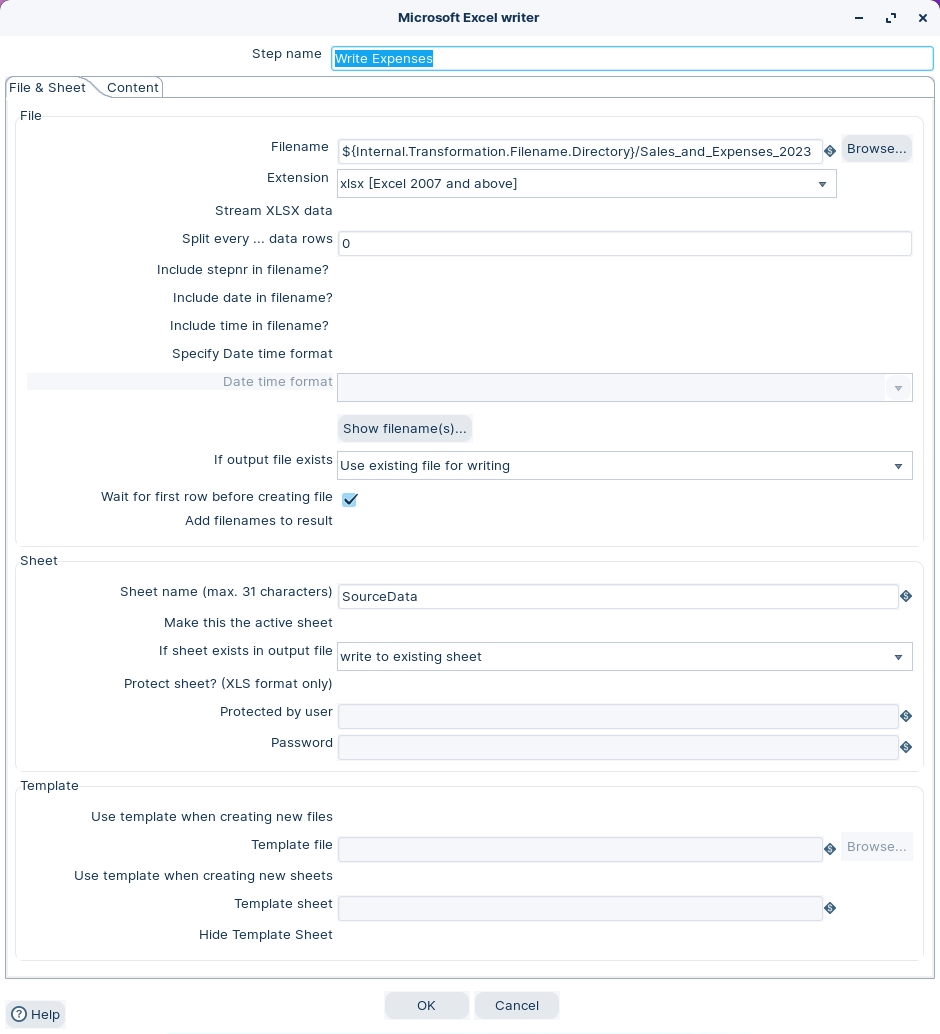940x1034 pixels.
Task: Select the File & Sheet tab
Action: pos(47,88)
